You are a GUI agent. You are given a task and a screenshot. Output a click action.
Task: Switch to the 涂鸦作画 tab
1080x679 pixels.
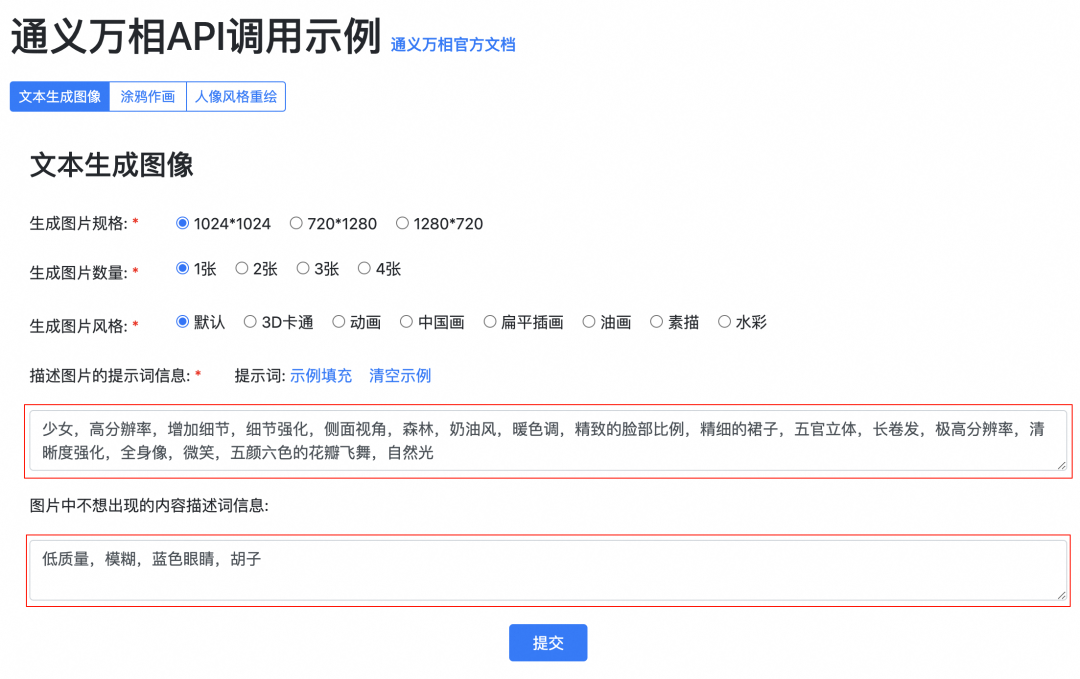click(x=147, y=96)
